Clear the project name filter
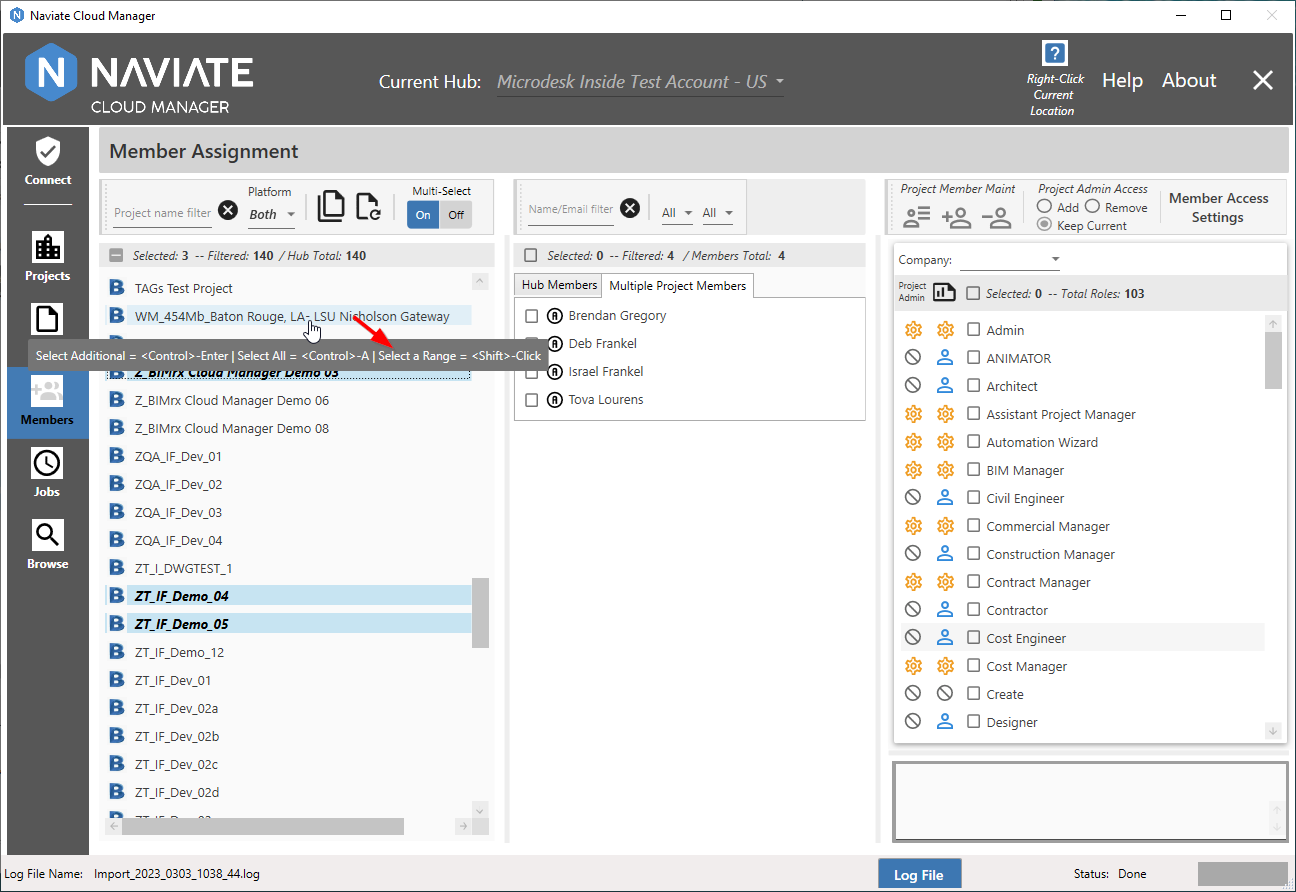Viewport: 1296px width, 892px height. coord(228,210)
